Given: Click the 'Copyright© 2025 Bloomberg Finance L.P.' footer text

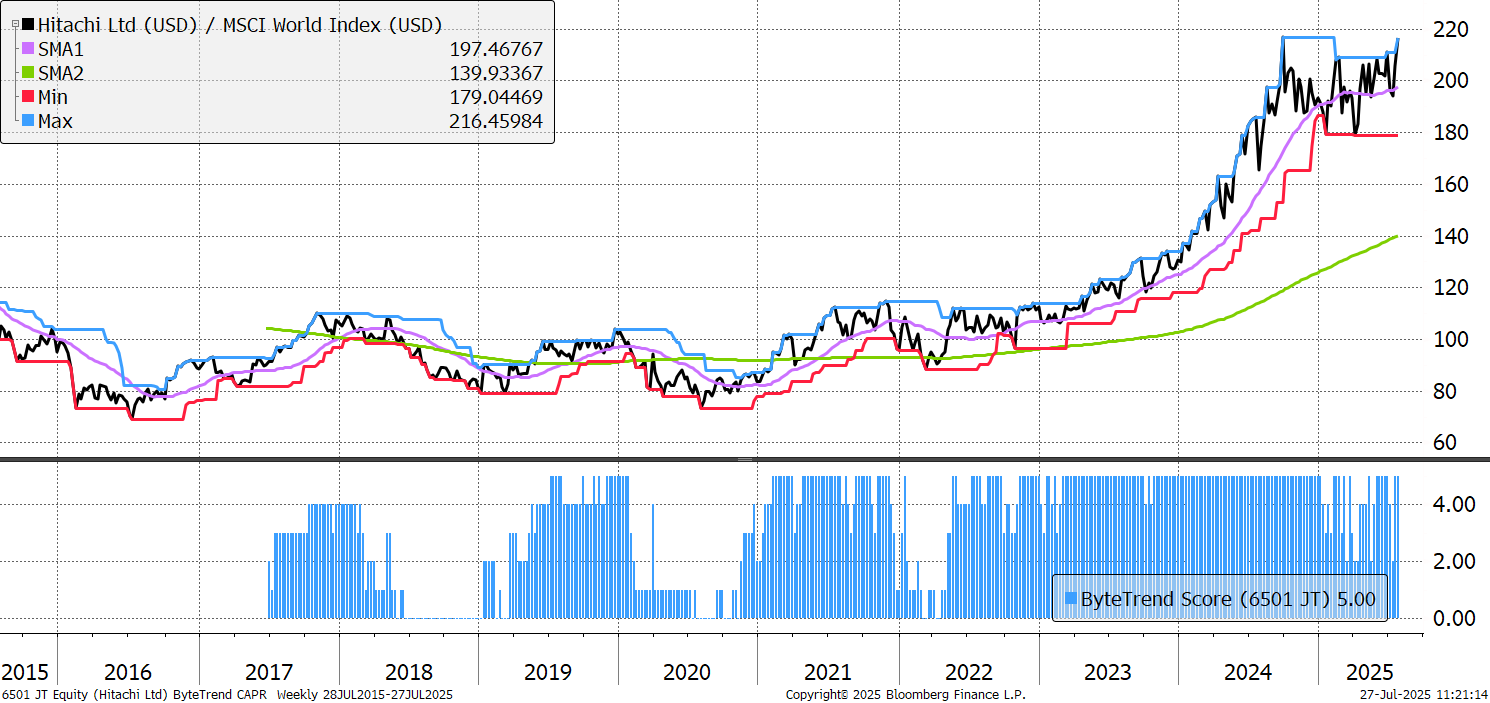Looking at the screenshot, I should coord(906,694).
